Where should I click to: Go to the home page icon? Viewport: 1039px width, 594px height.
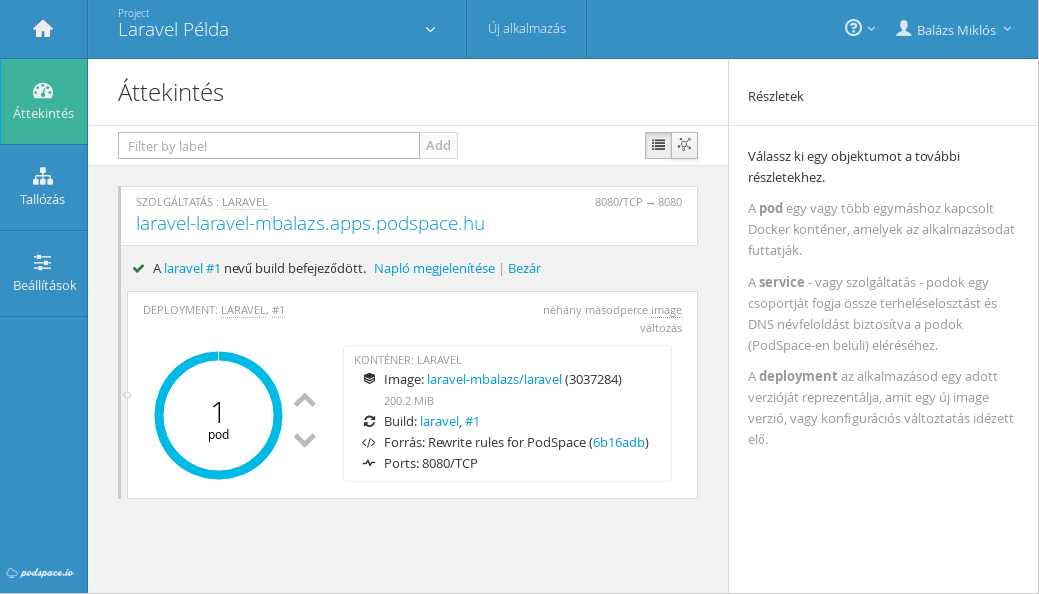pos(43,29)
